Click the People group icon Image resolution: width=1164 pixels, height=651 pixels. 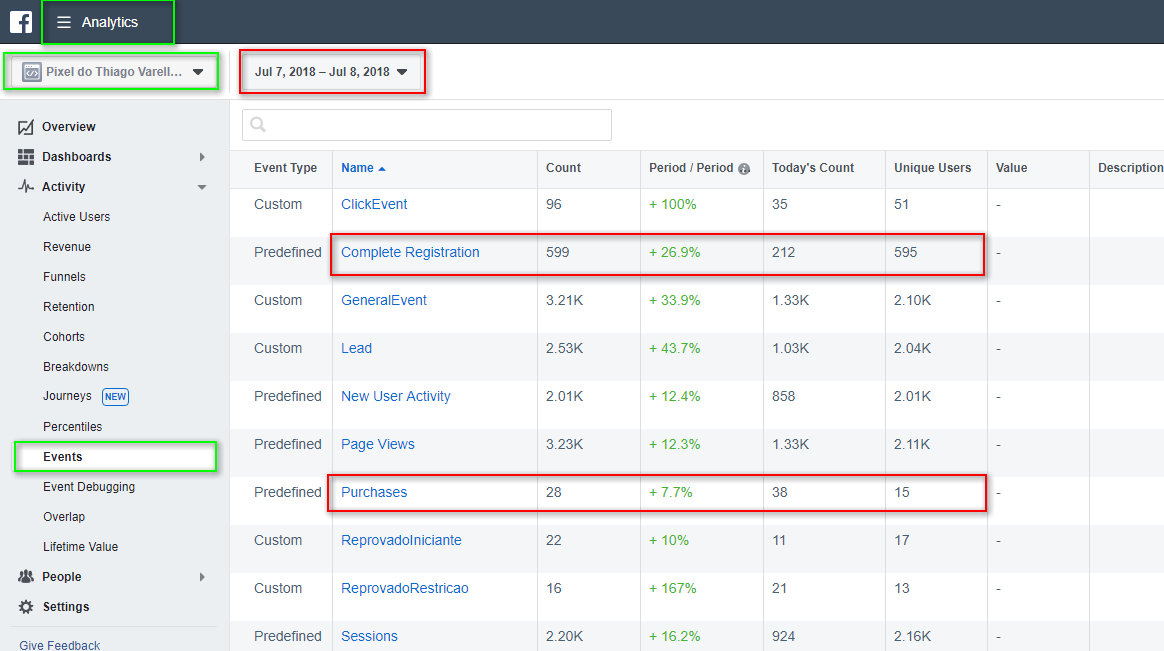[x=26, y=577]
